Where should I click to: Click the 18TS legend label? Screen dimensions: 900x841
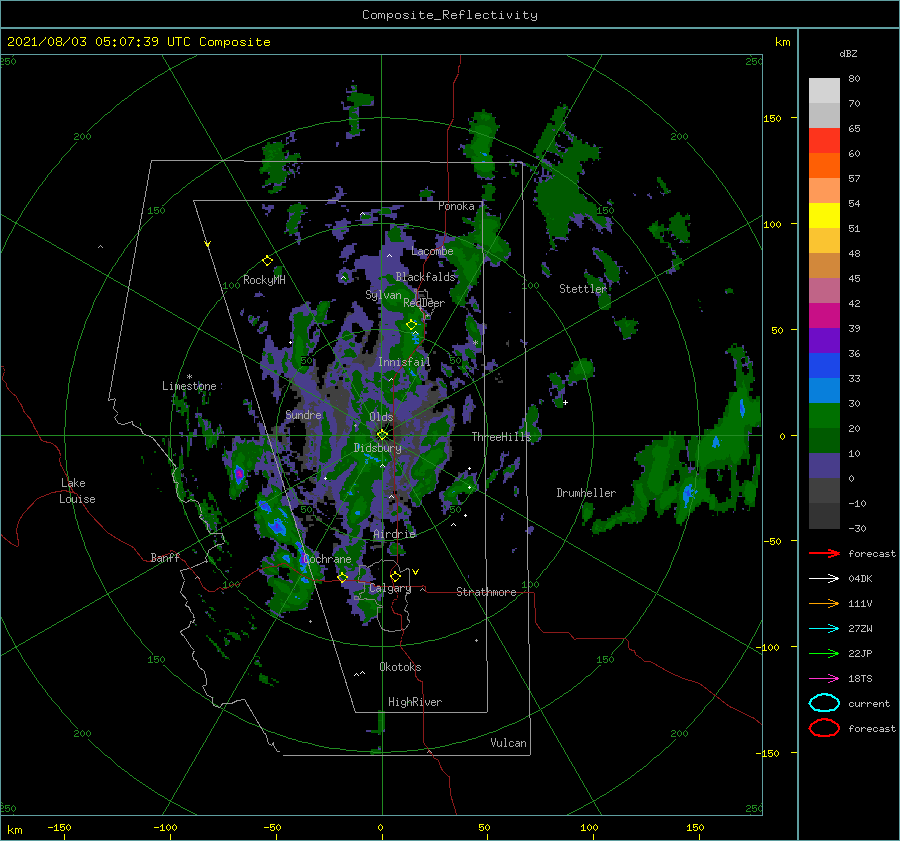860,679
